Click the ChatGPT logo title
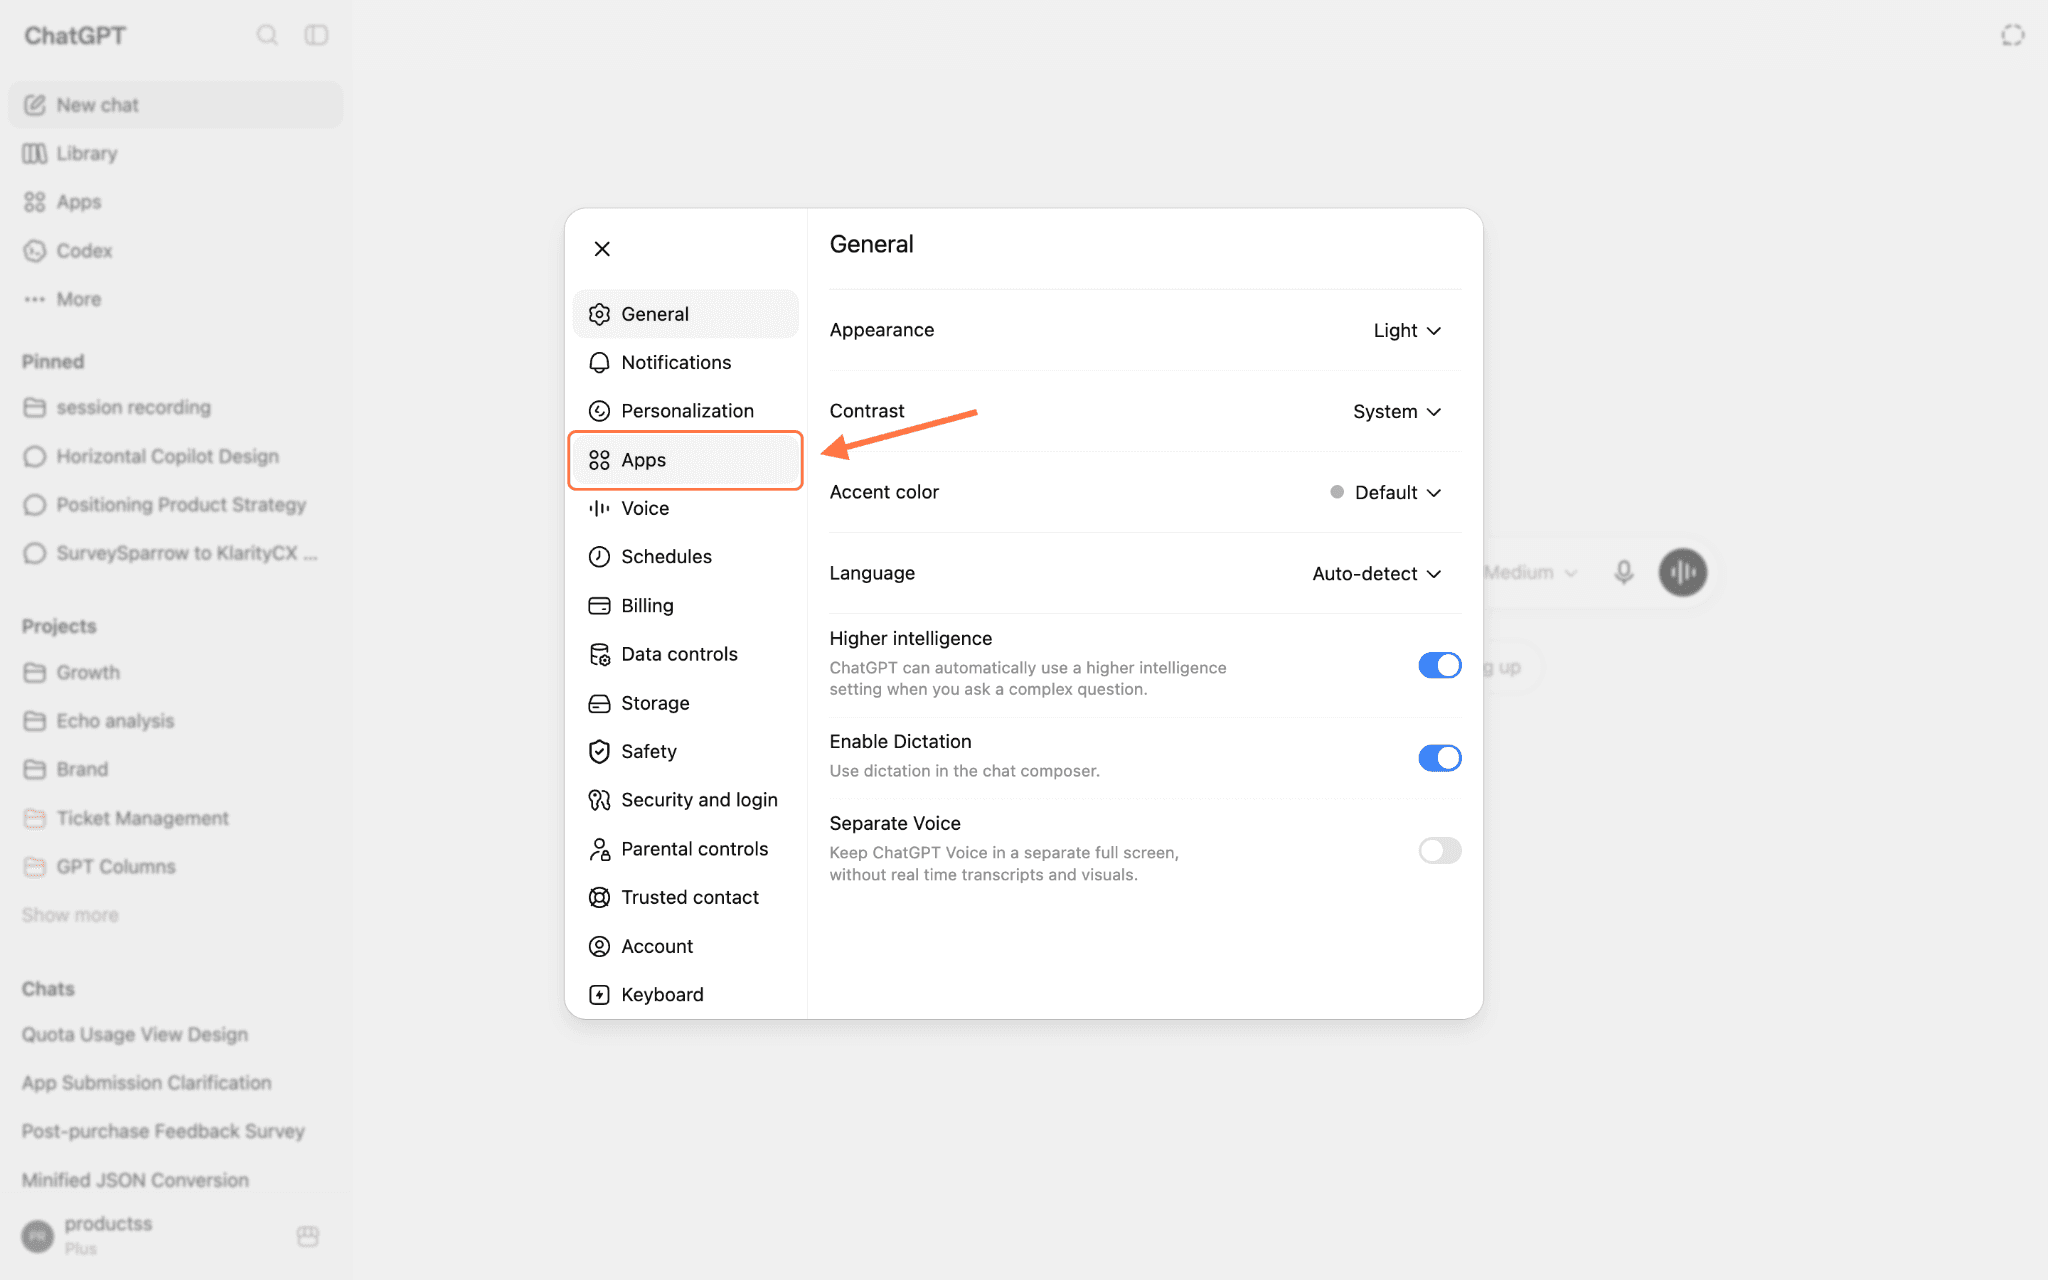The height and width of the screenshot is (1280, 2048). click(x=75, y=36)
